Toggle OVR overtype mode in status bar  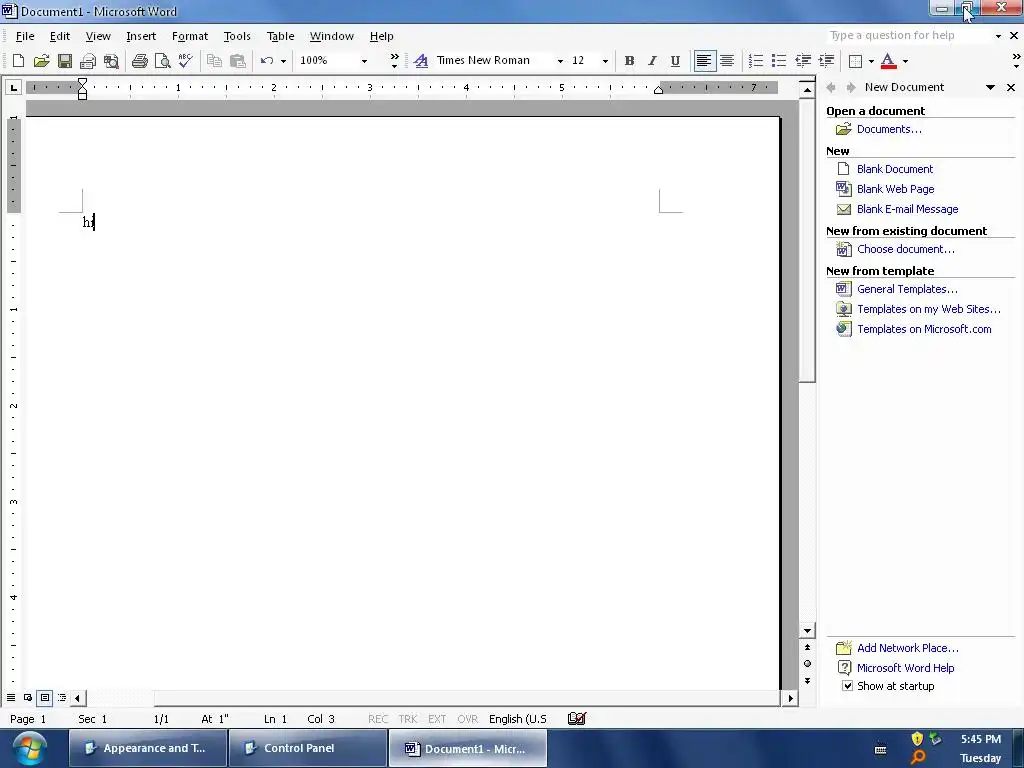[468, 718]
